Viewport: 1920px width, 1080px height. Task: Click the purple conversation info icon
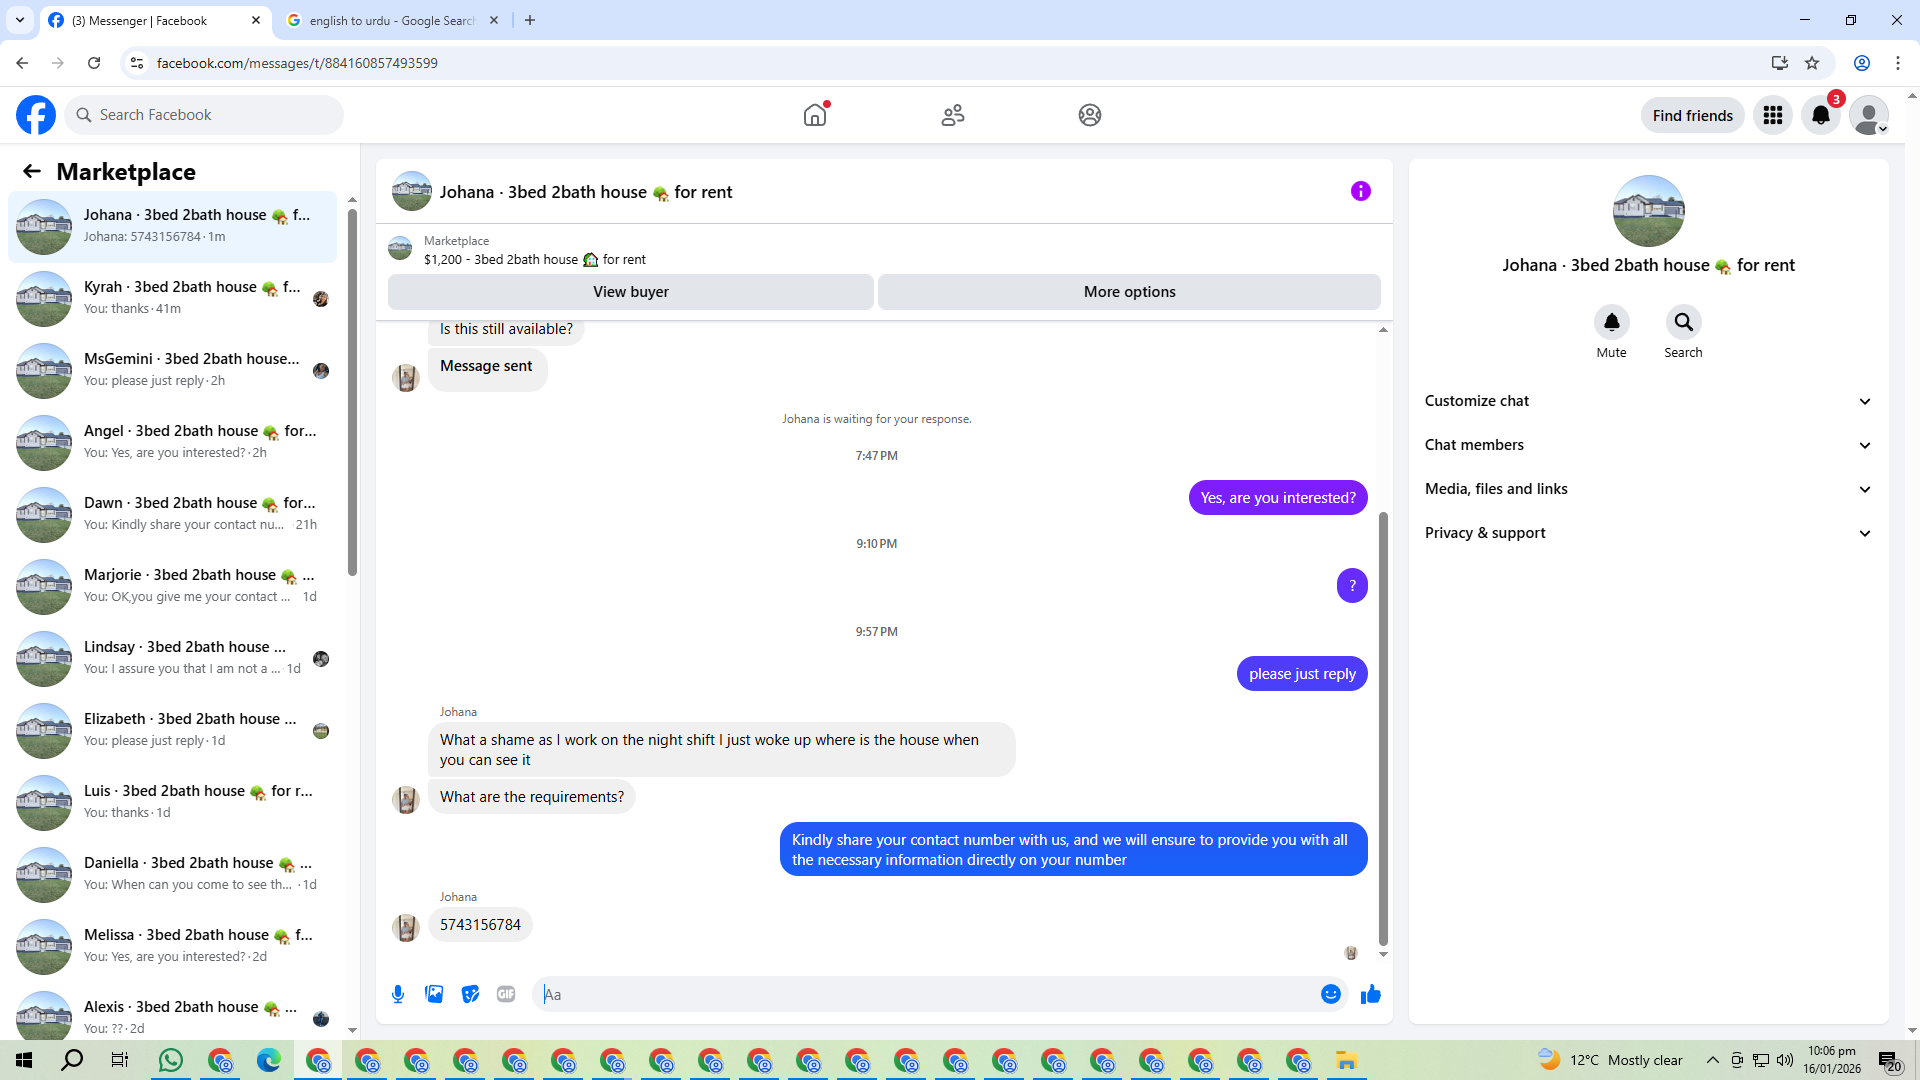click(x=1360, y=191)
